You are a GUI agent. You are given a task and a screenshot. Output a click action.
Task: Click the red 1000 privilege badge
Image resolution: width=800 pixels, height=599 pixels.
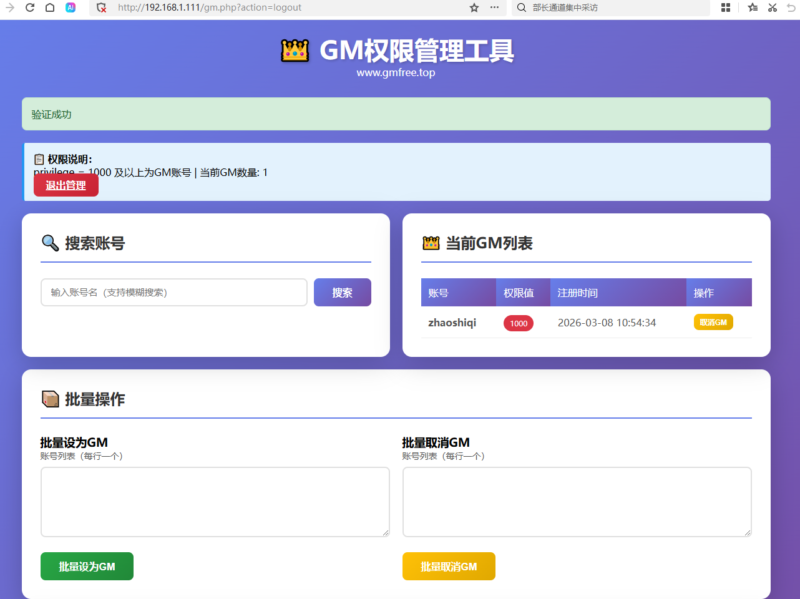[x=519, y=322]
